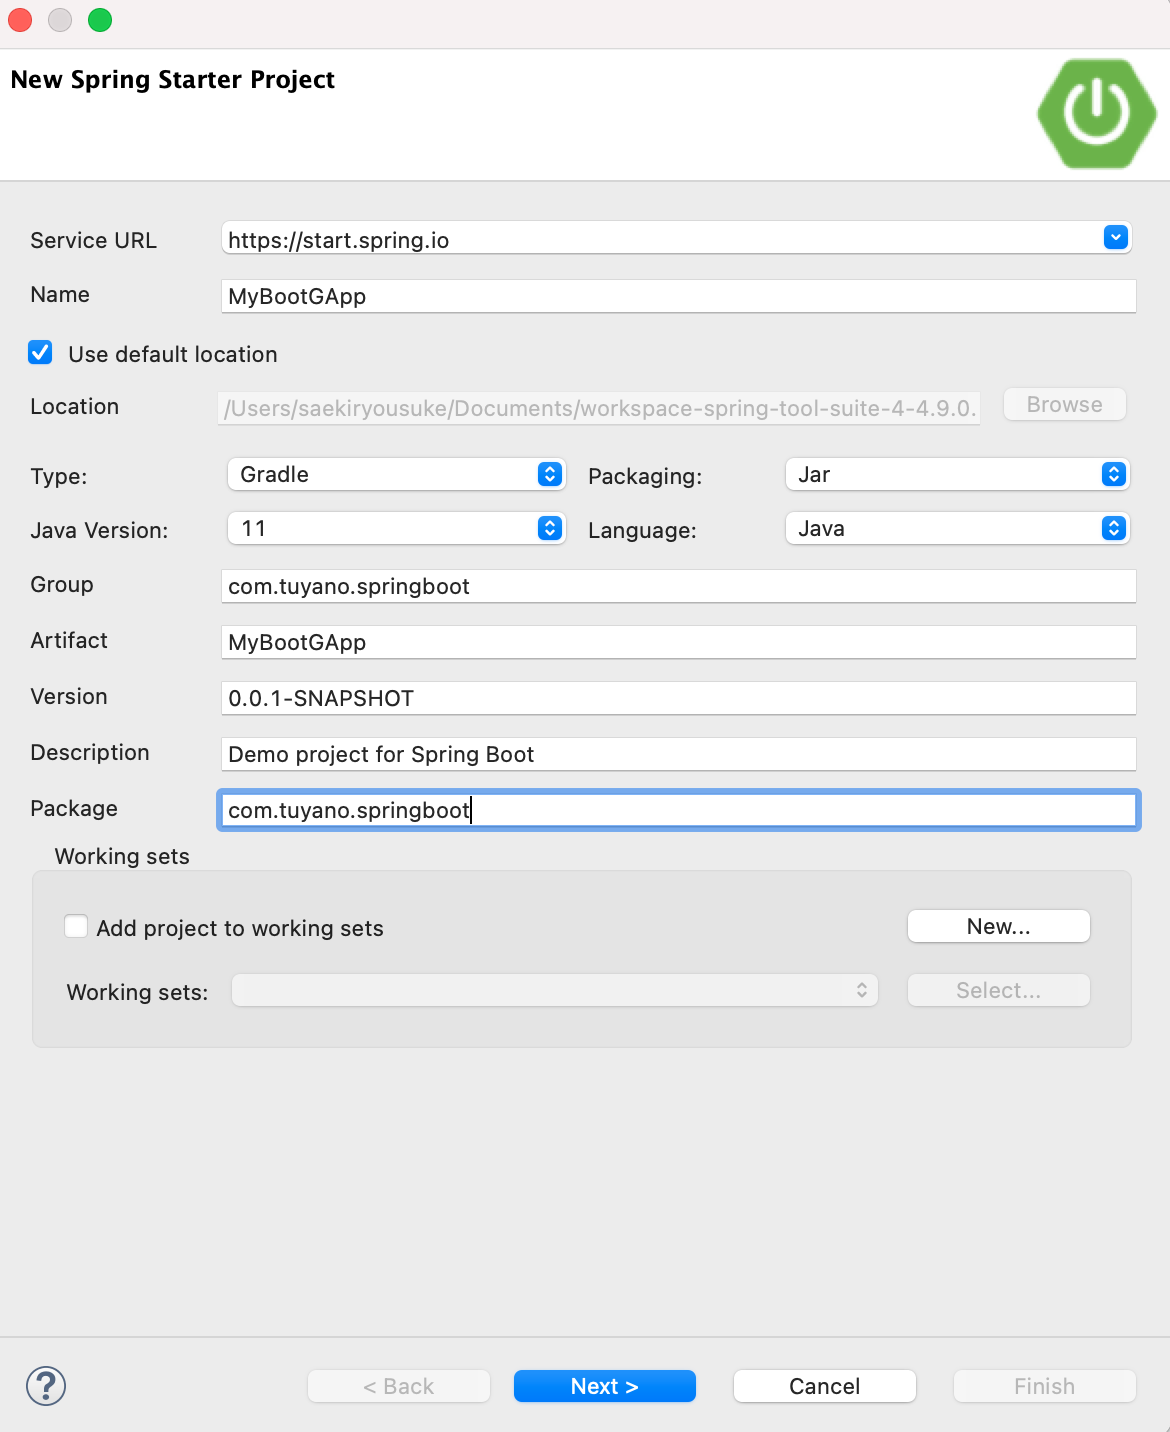
Task: Expand the Service URL dropdown
Action: point(1115,237)
